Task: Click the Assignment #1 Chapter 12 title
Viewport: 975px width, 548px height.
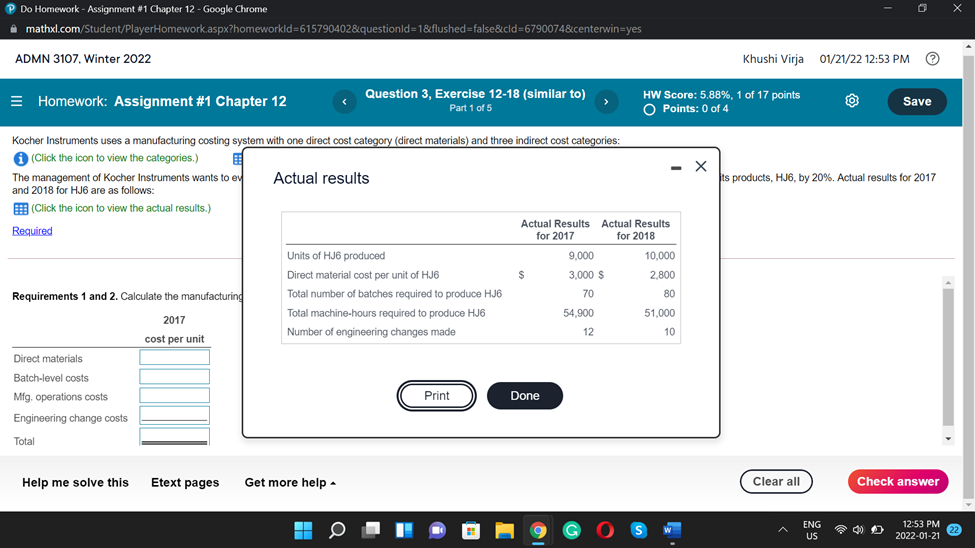Action: (200, 101)
